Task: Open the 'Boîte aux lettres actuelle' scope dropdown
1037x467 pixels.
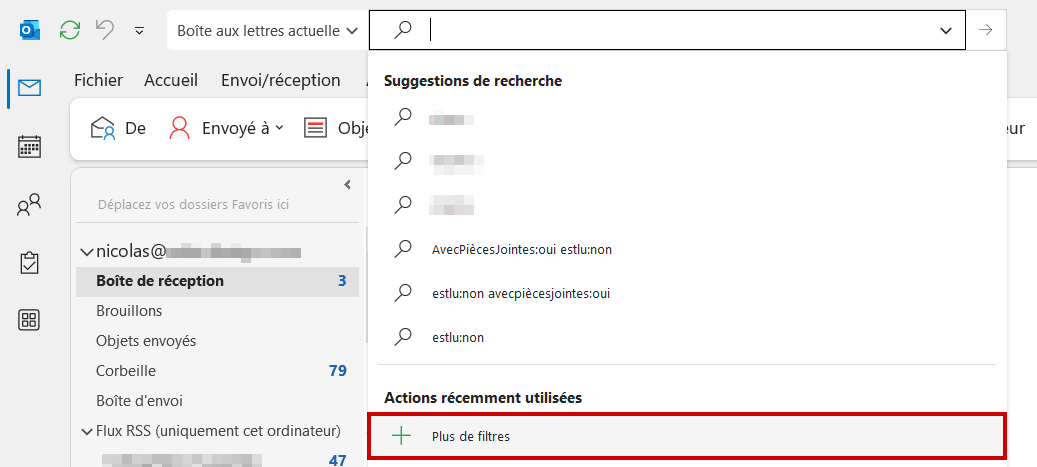Action: click(x=267, y=30)
